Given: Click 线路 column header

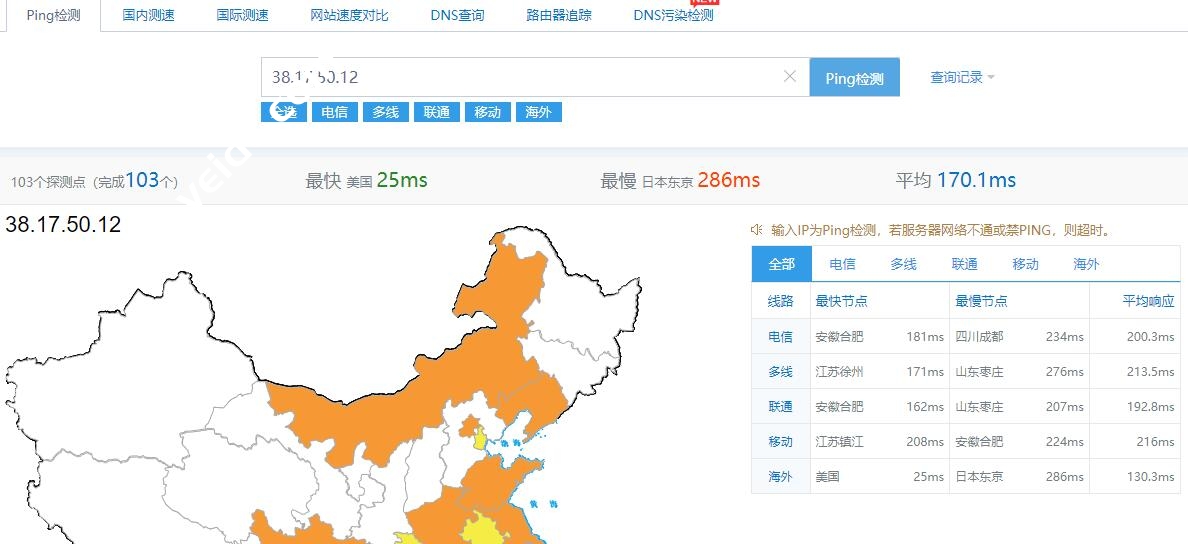Looking at the screenshot, I should [780, 301].
